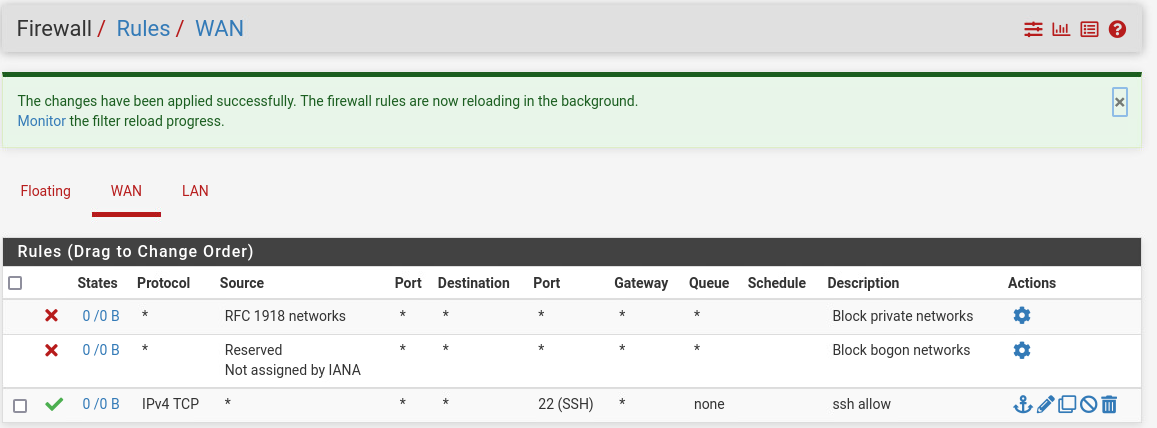Open settings gear for Block bogon networks
Viewport: 1157px width, 428px height.
[x=1021, y=350]
